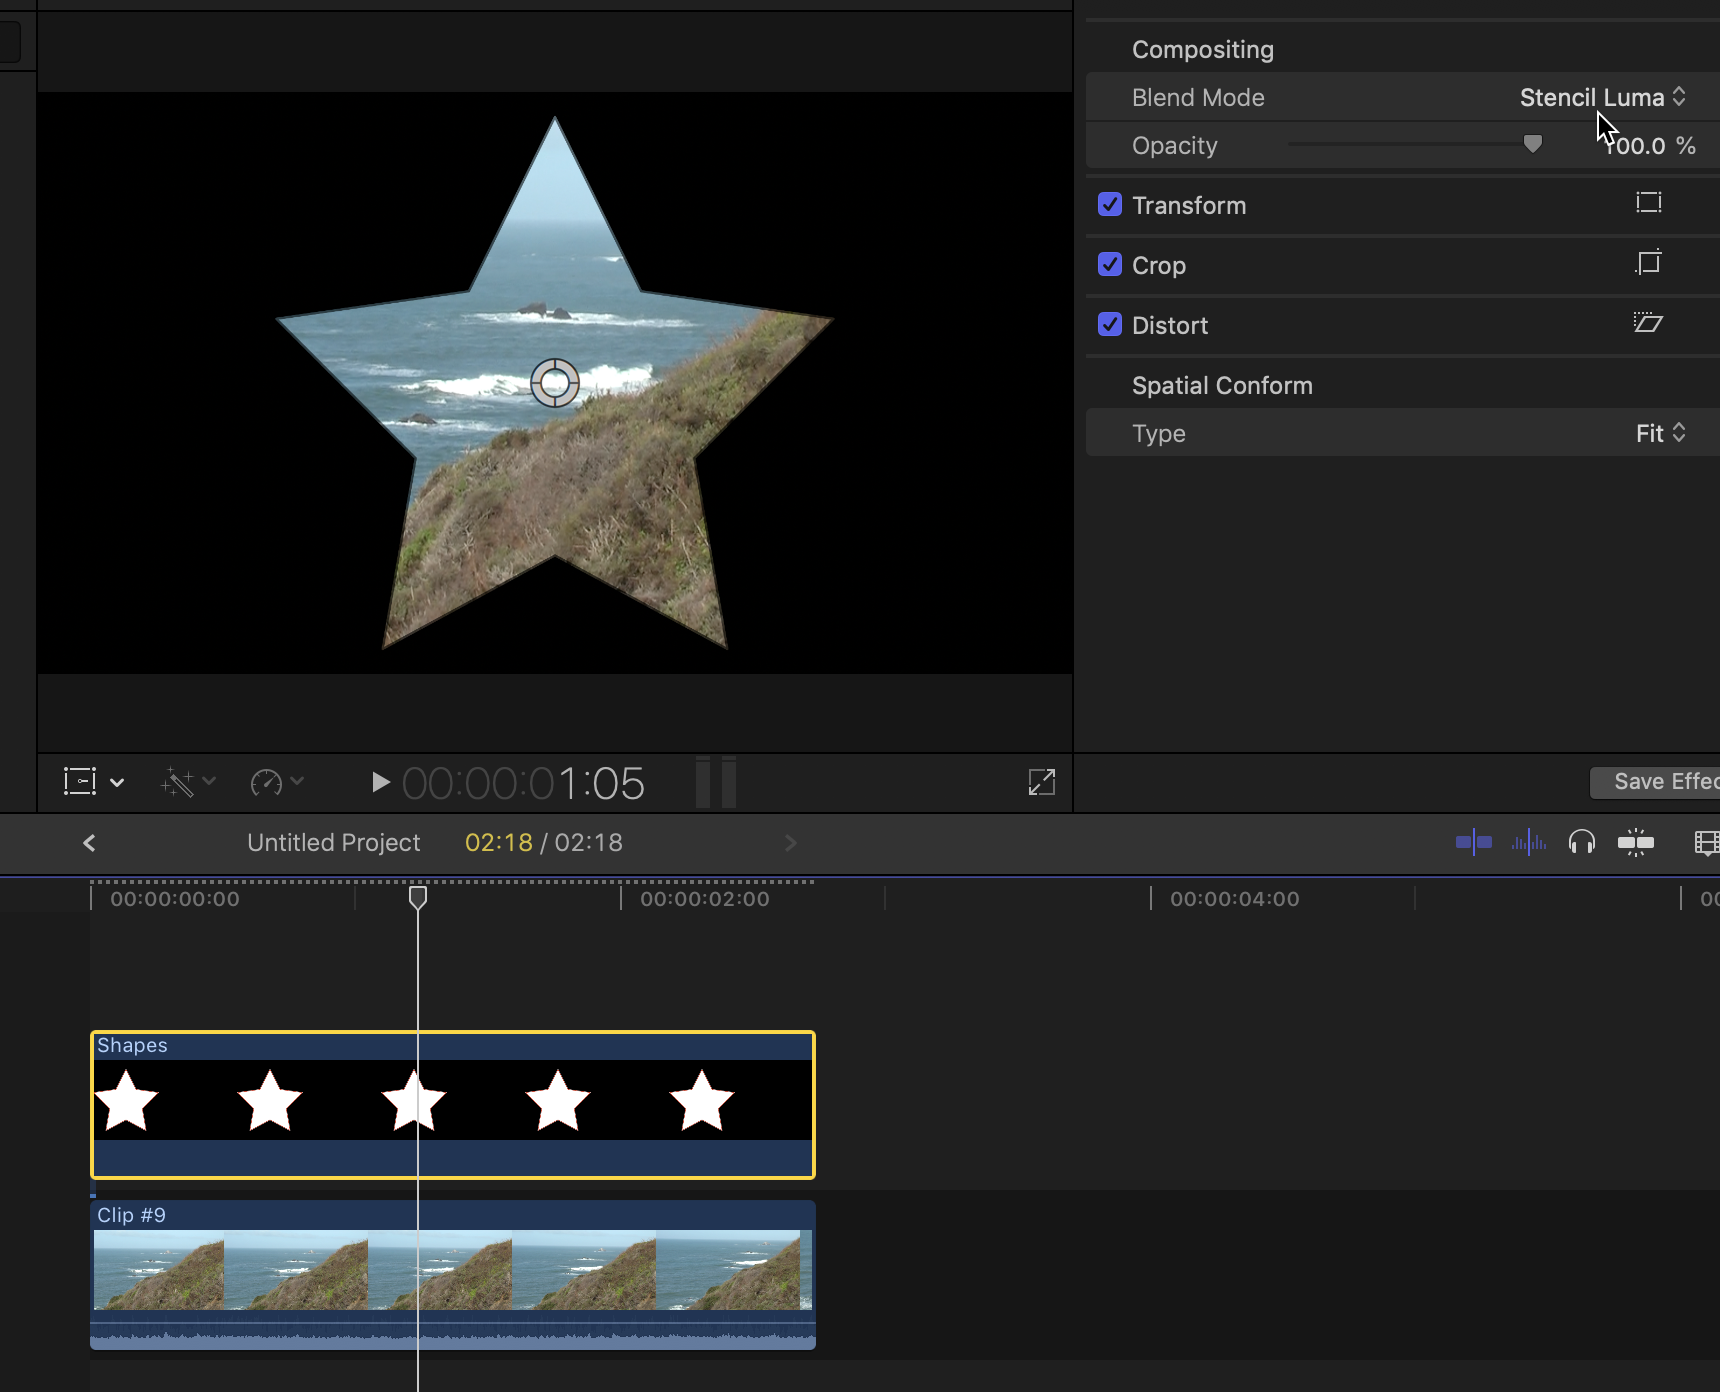Click the solo headphones icon

click(x=1581, y=843)
